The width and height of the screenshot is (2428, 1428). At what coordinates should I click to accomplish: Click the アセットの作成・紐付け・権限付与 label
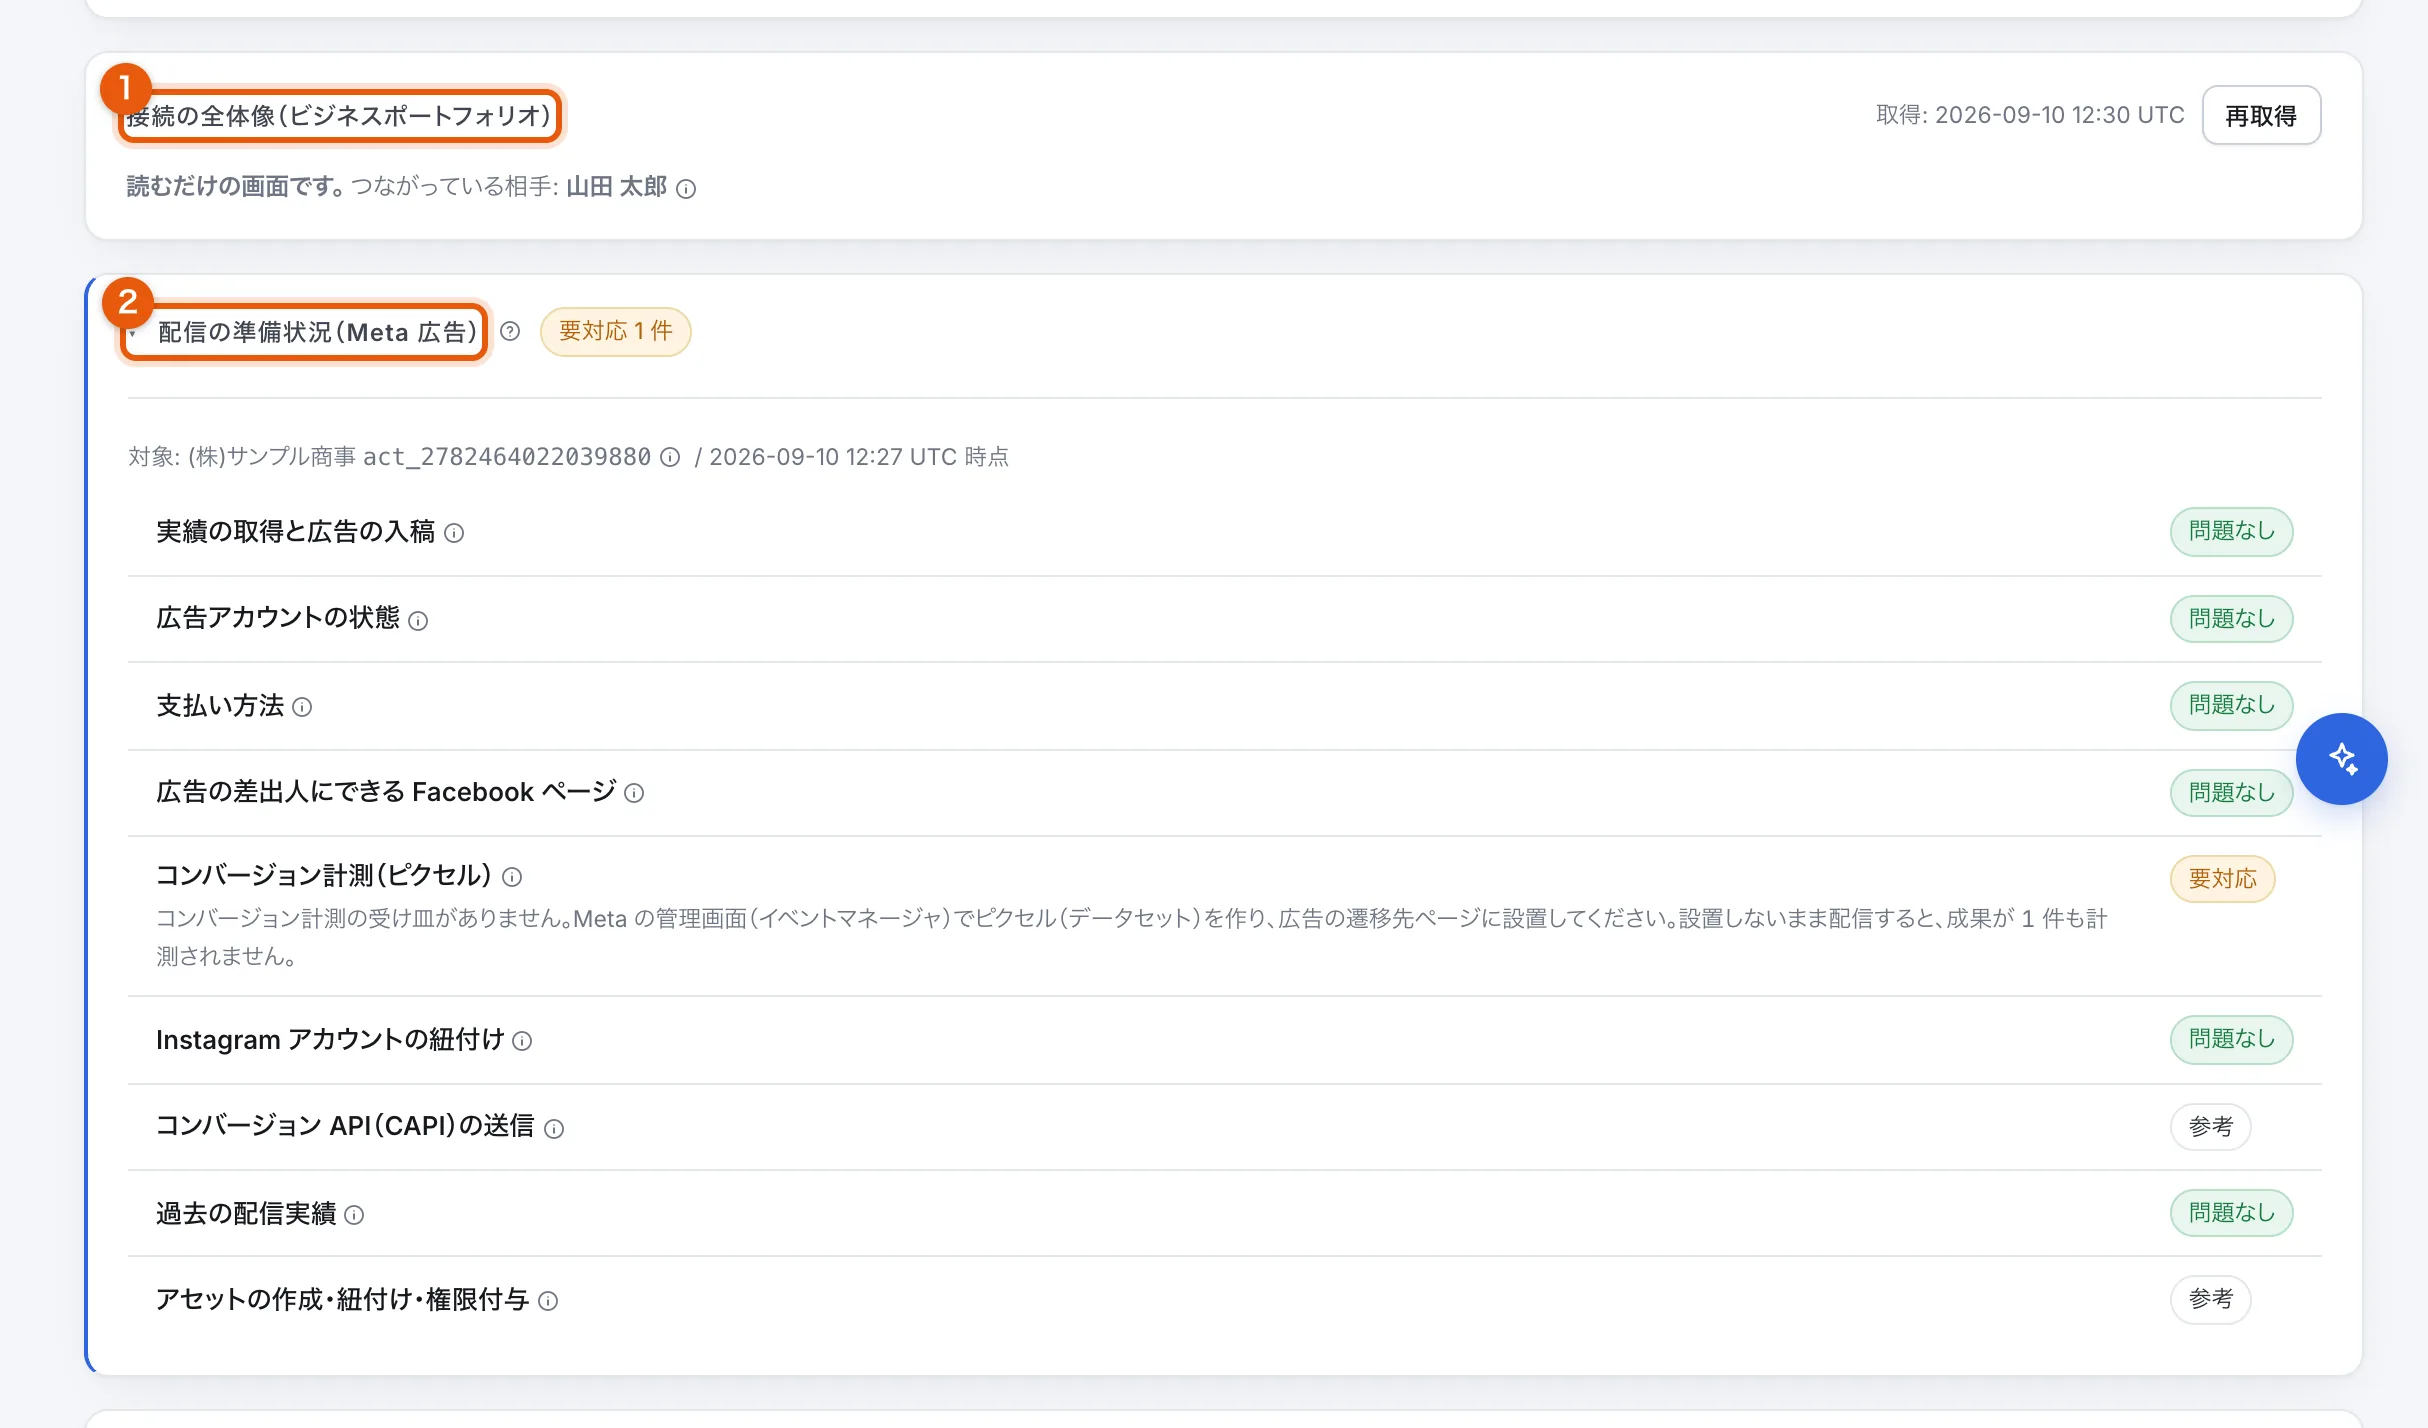pos(342,1300)
